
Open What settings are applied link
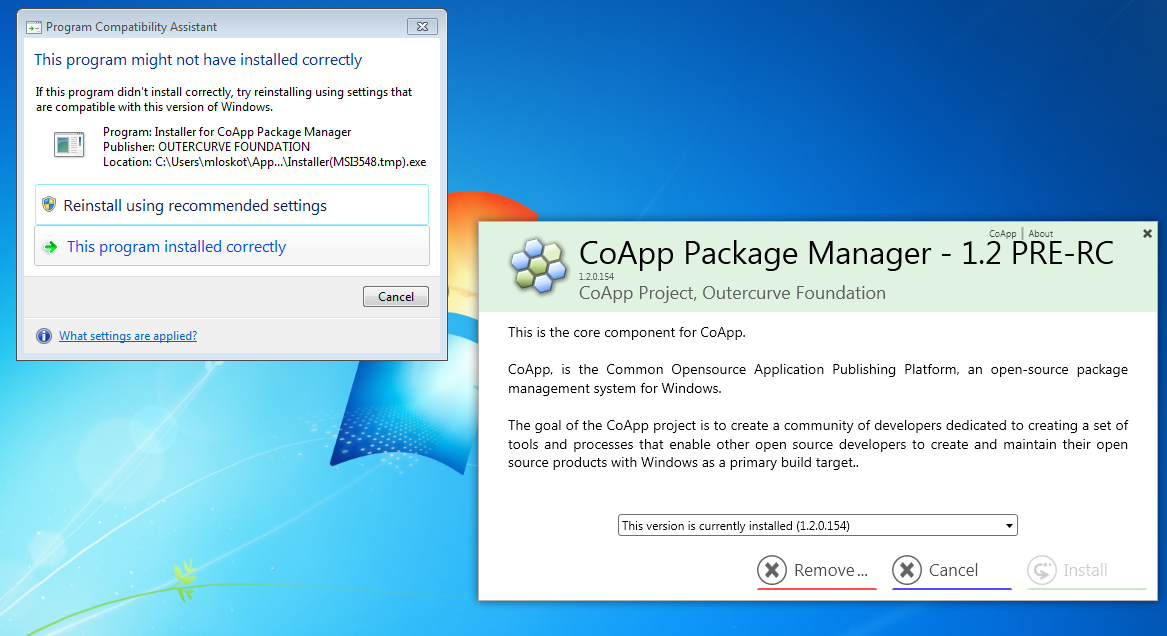(x=128, y=336)
